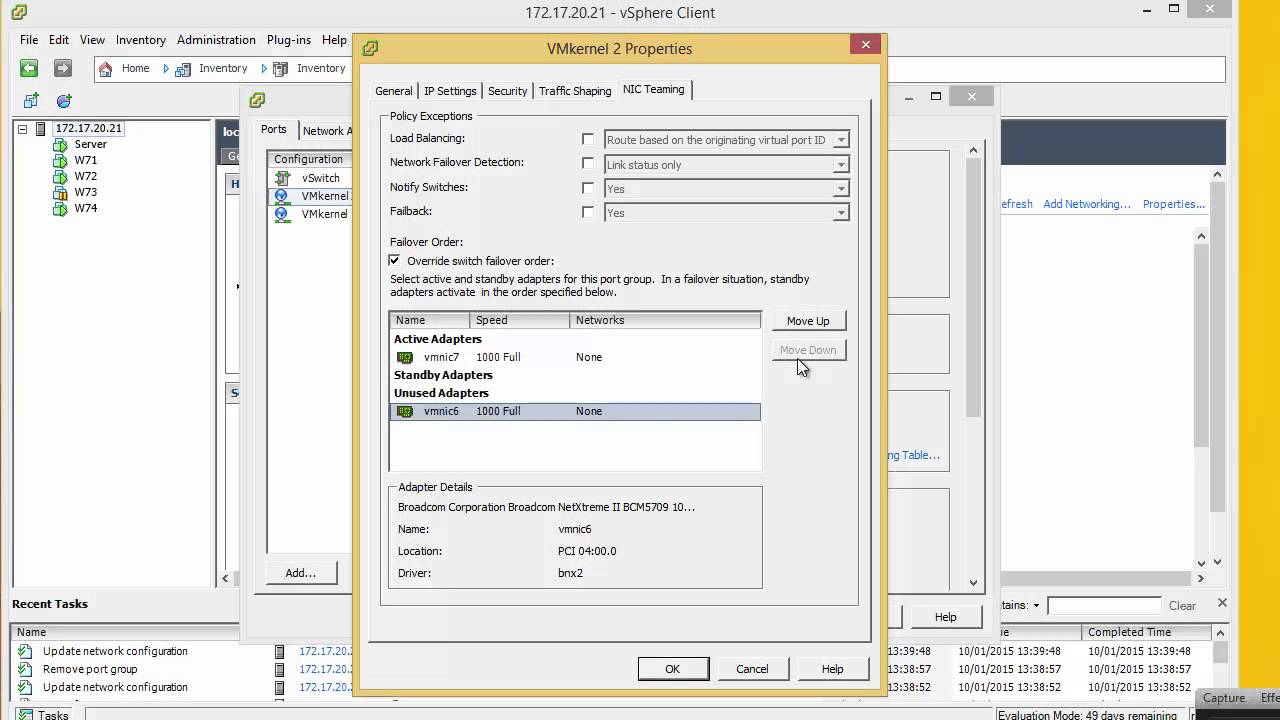Enable the Notify Switches checkbox
Image resolution: width=1280 pixels, height=720 pixels.
tap(588, 187)
